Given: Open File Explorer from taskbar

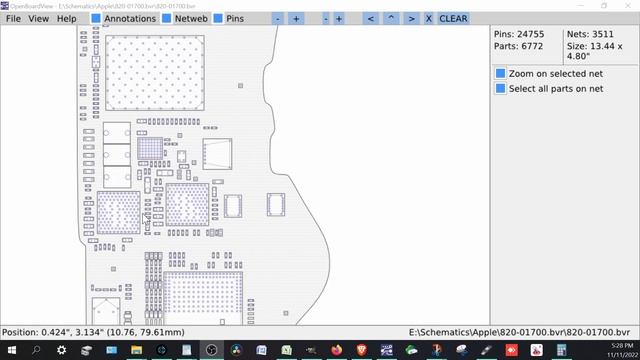Looking at the screenshot, I should point(136,350).
